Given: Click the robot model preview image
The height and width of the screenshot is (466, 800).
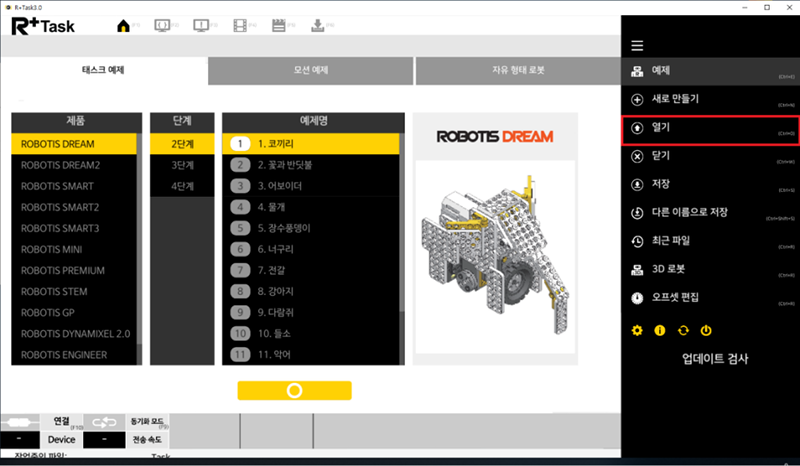Looking at the screenshot, I should [495, 257].
